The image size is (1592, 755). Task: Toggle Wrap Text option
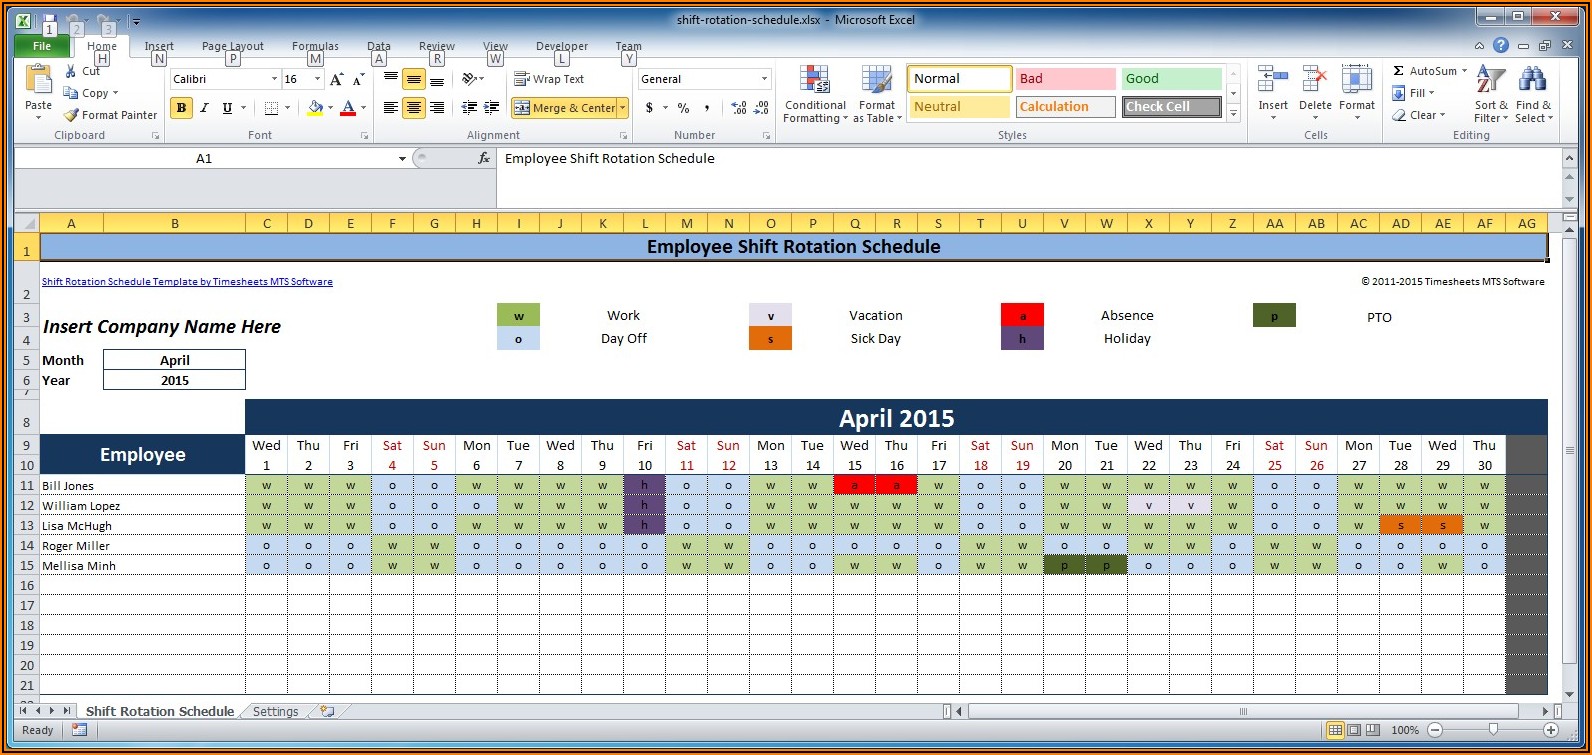[549, 79]
